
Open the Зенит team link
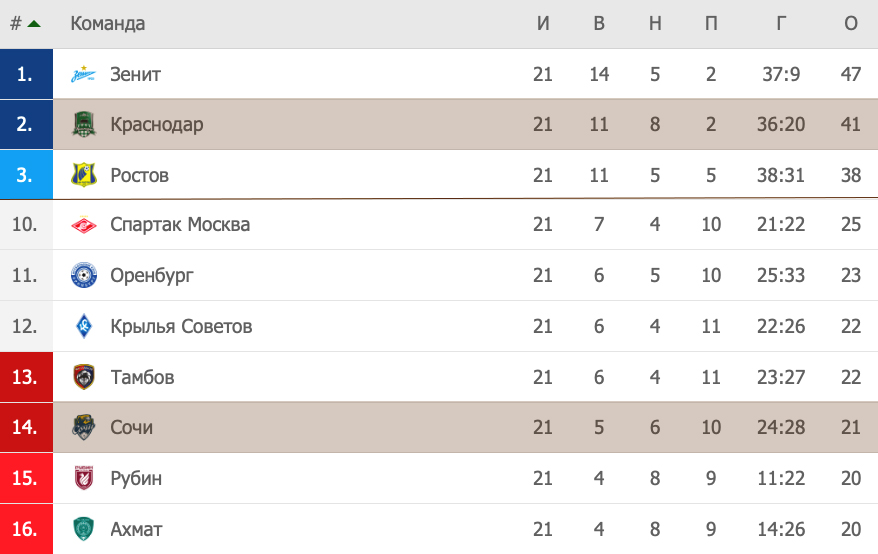[x=136, y=74]
